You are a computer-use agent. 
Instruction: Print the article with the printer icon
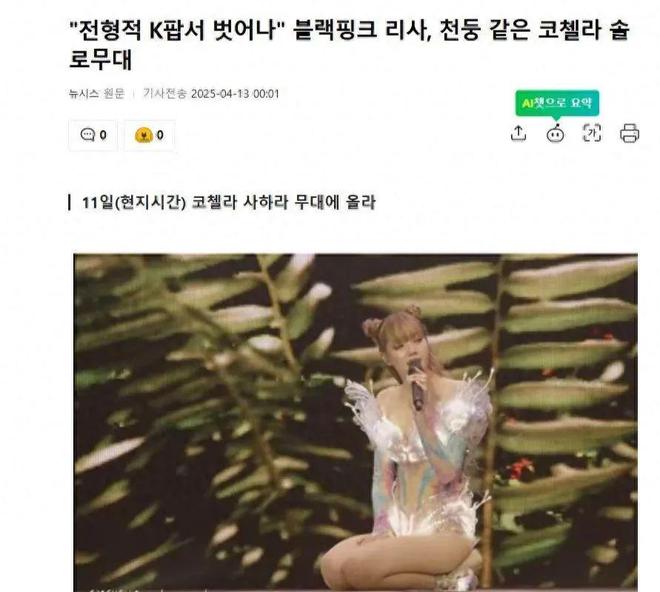point(629,133)
